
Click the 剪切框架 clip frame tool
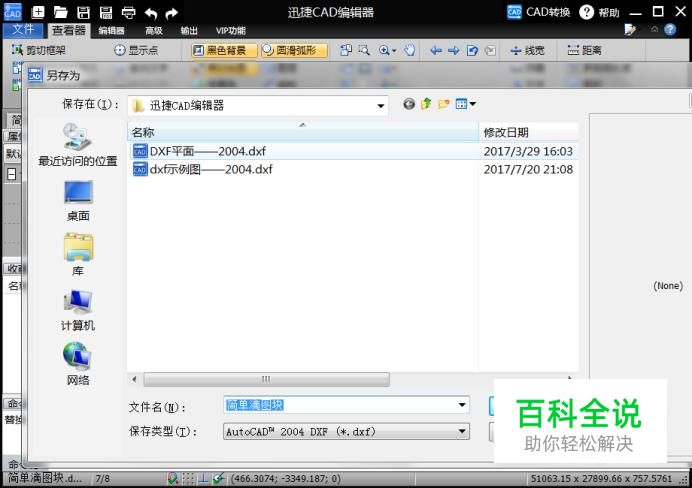point(38,50)
